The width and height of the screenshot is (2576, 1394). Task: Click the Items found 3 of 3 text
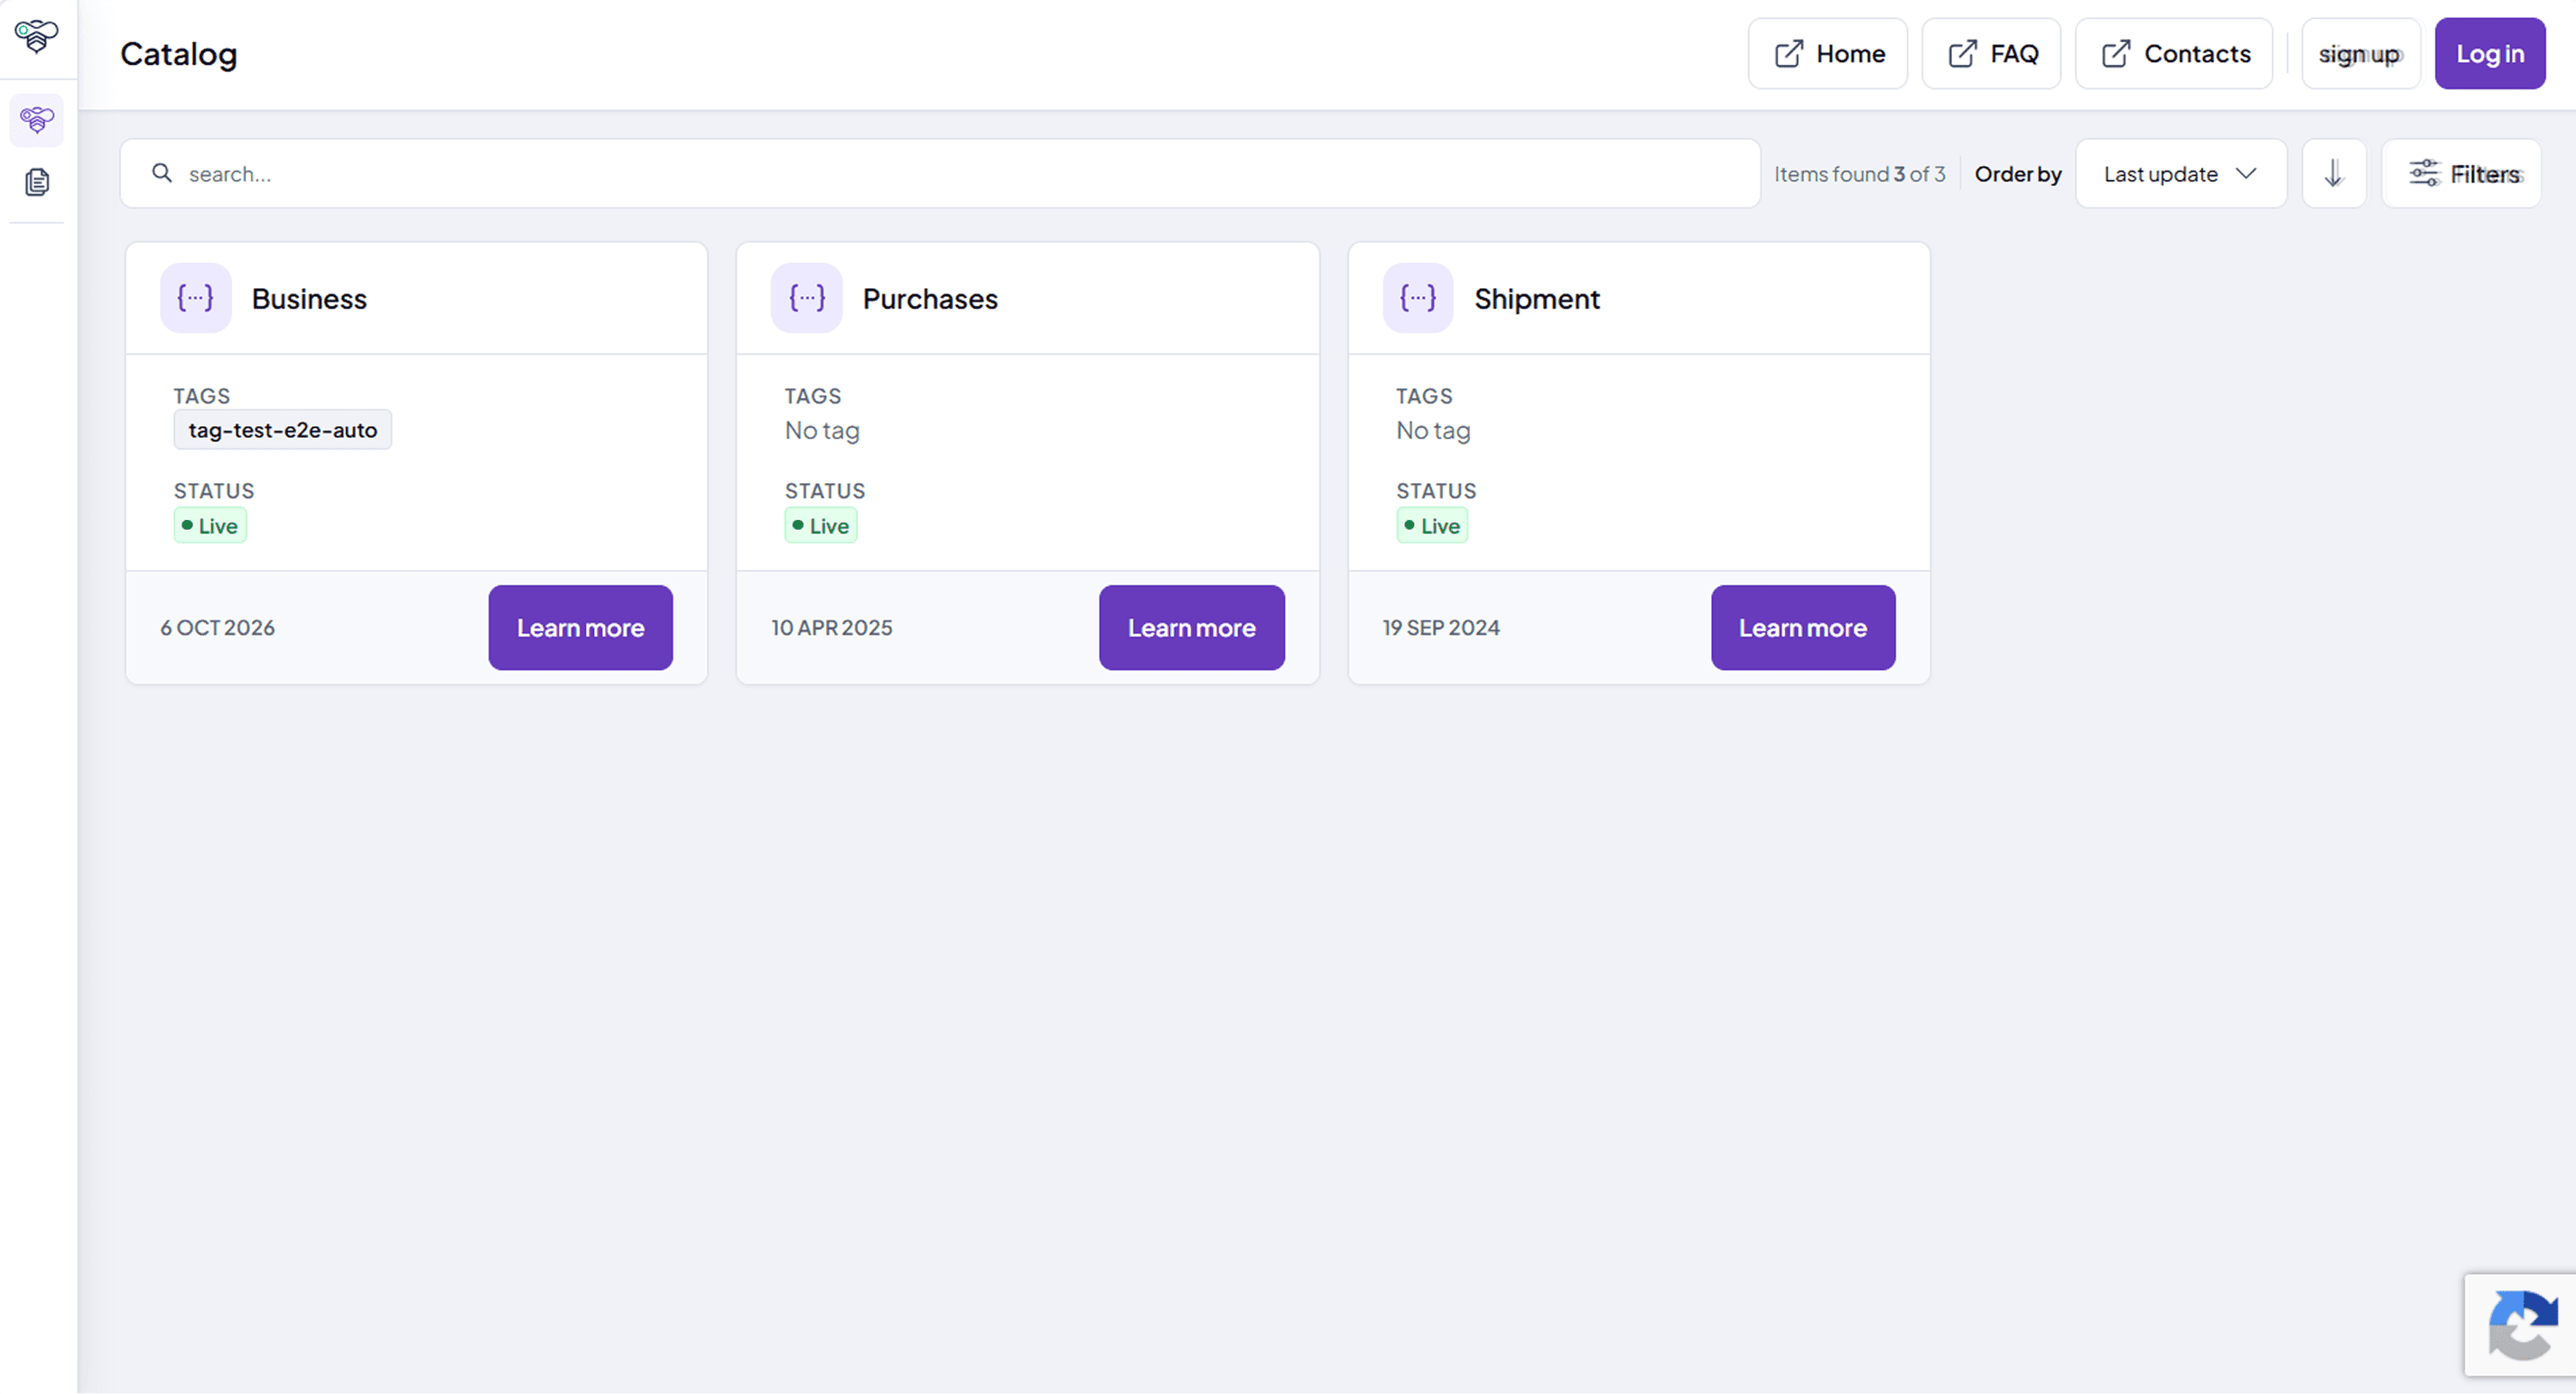1859,174
